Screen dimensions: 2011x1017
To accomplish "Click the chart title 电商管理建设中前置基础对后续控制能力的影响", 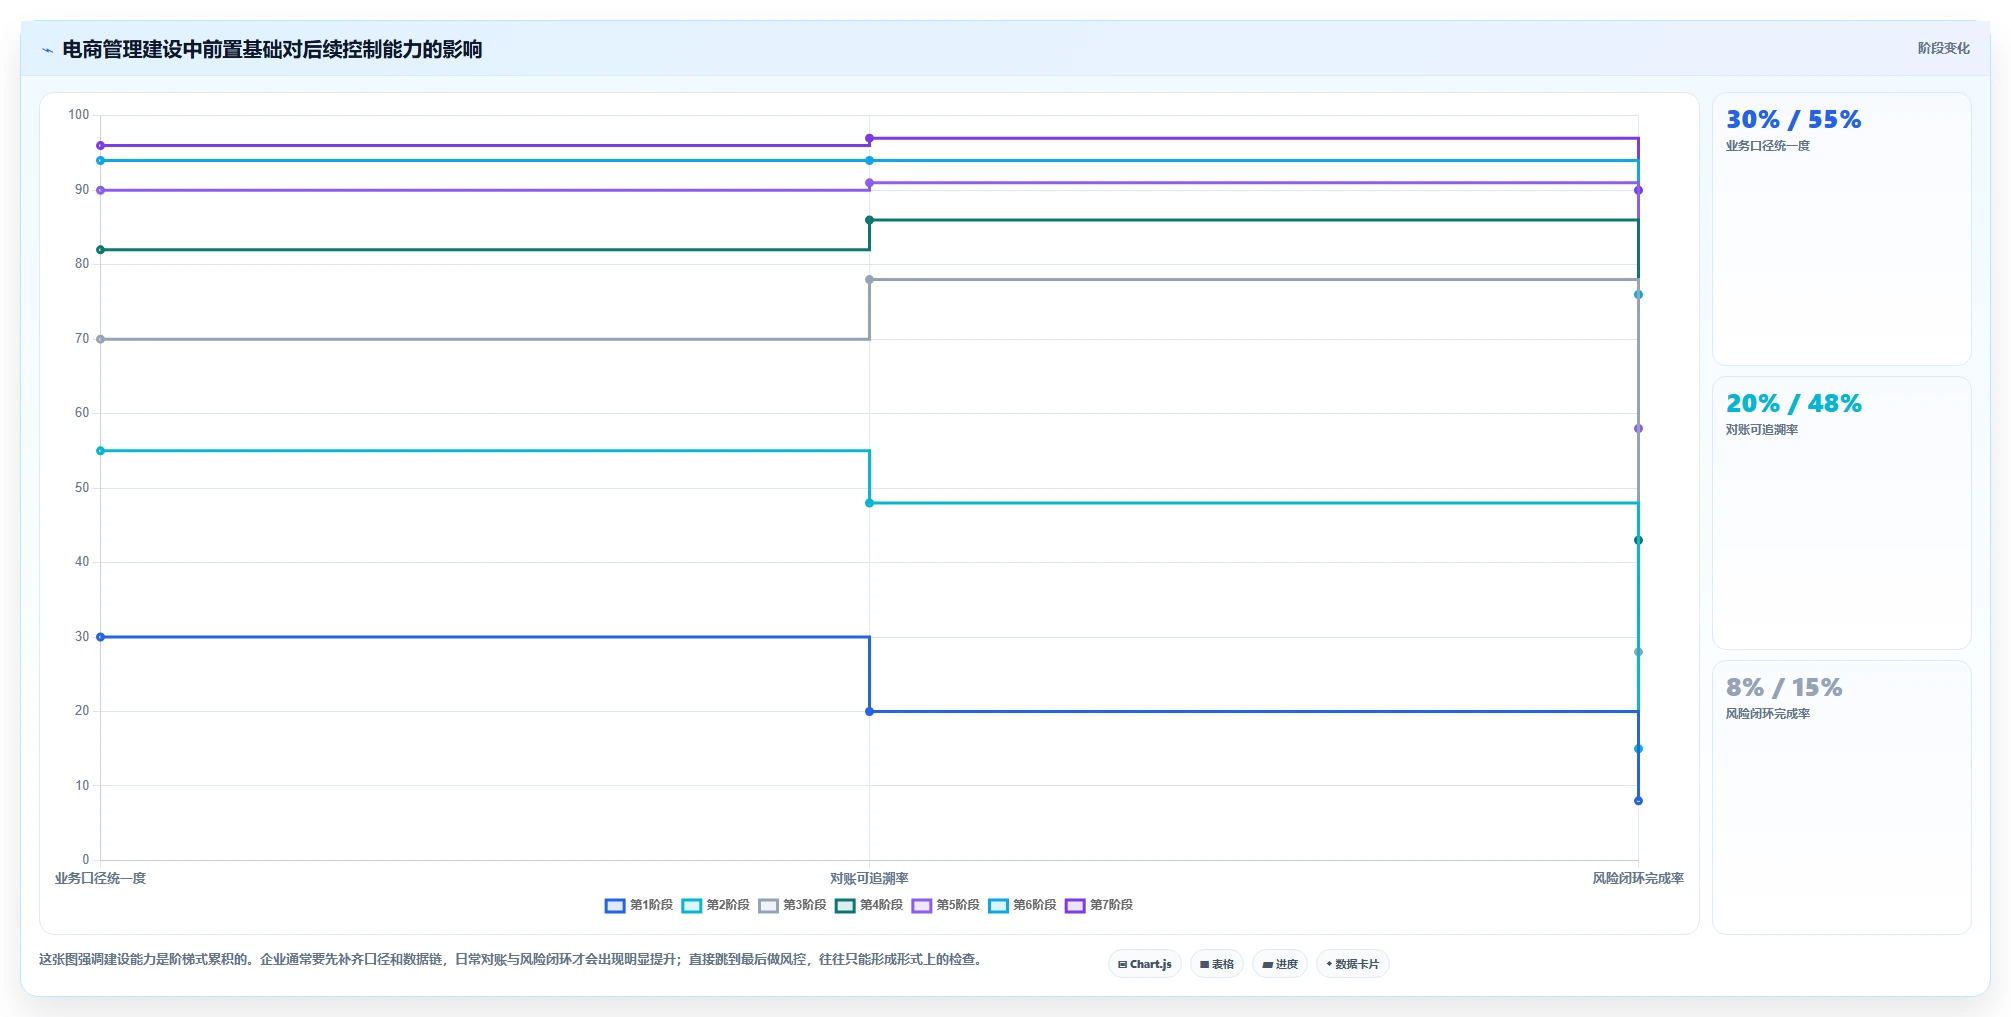I will (272, 49).
